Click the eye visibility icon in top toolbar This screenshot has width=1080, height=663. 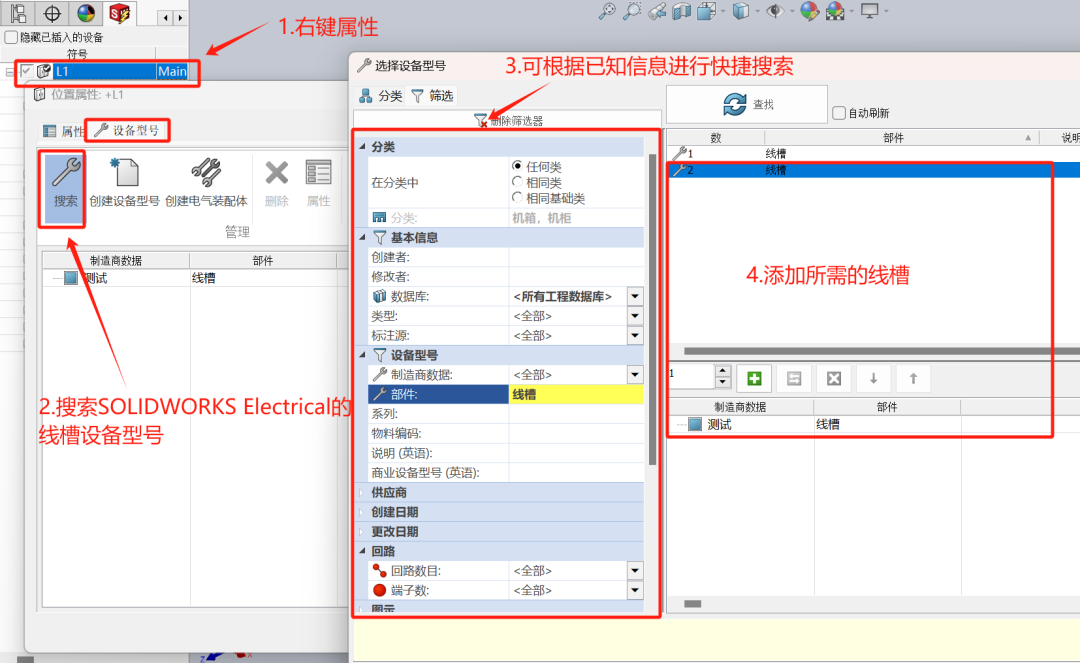tap(775, 12)
